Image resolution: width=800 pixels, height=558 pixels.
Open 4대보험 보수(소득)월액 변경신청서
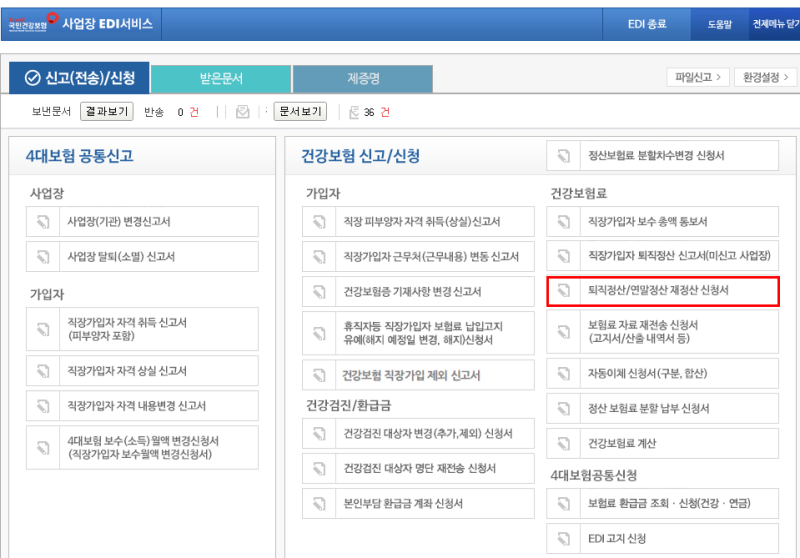[x=142, y=447]
